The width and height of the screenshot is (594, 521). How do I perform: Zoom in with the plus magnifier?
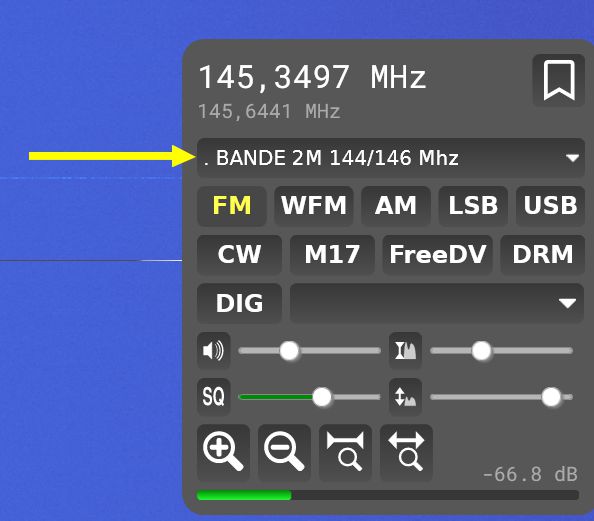tap(224, 452)
